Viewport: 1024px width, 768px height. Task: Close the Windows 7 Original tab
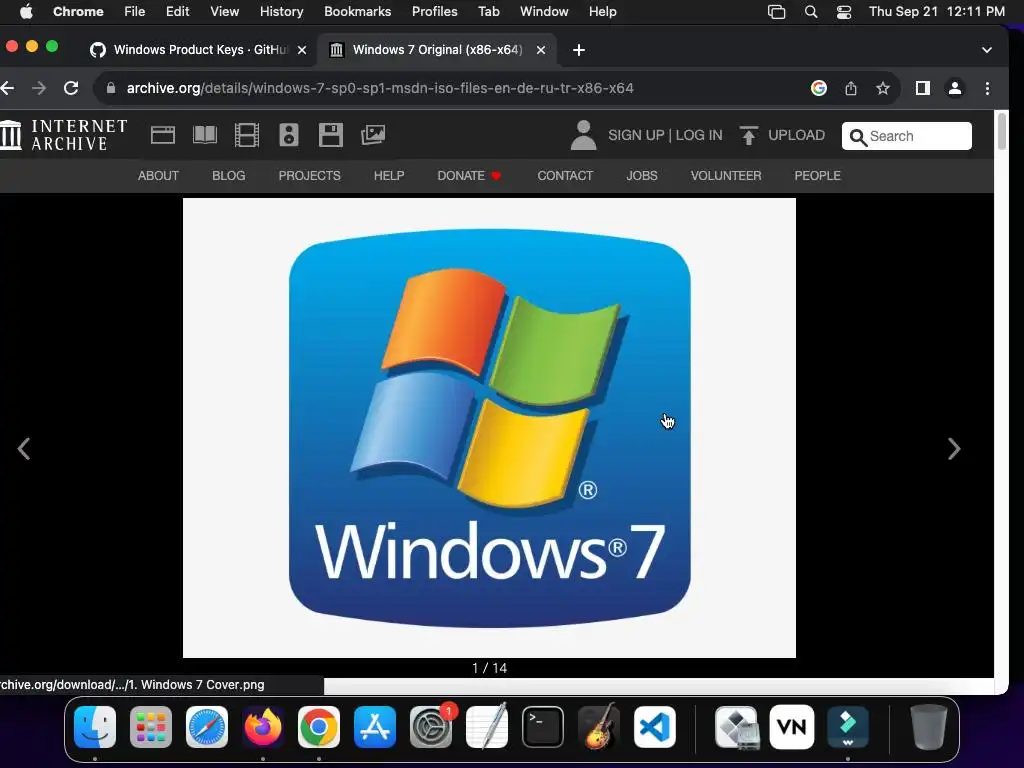[x=541, y=50]
